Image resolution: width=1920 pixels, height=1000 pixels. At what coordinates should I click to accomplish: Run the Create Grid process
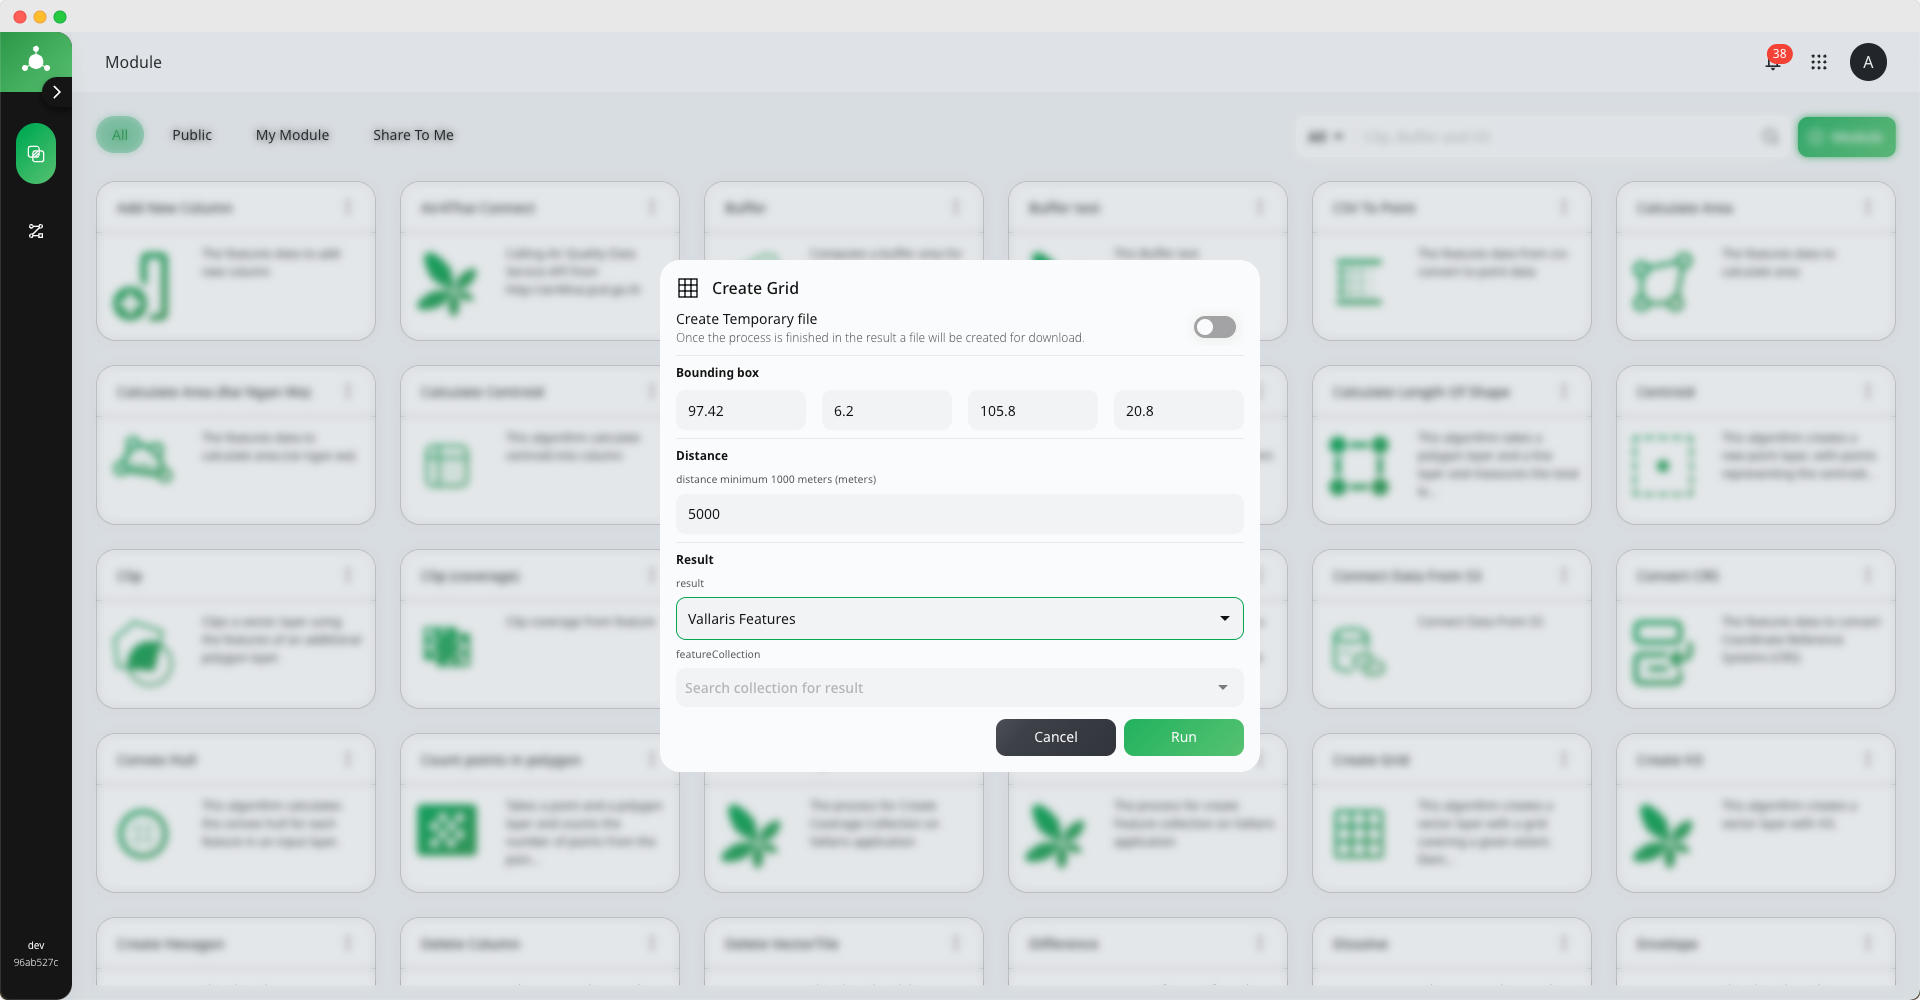coord(1184,737)
